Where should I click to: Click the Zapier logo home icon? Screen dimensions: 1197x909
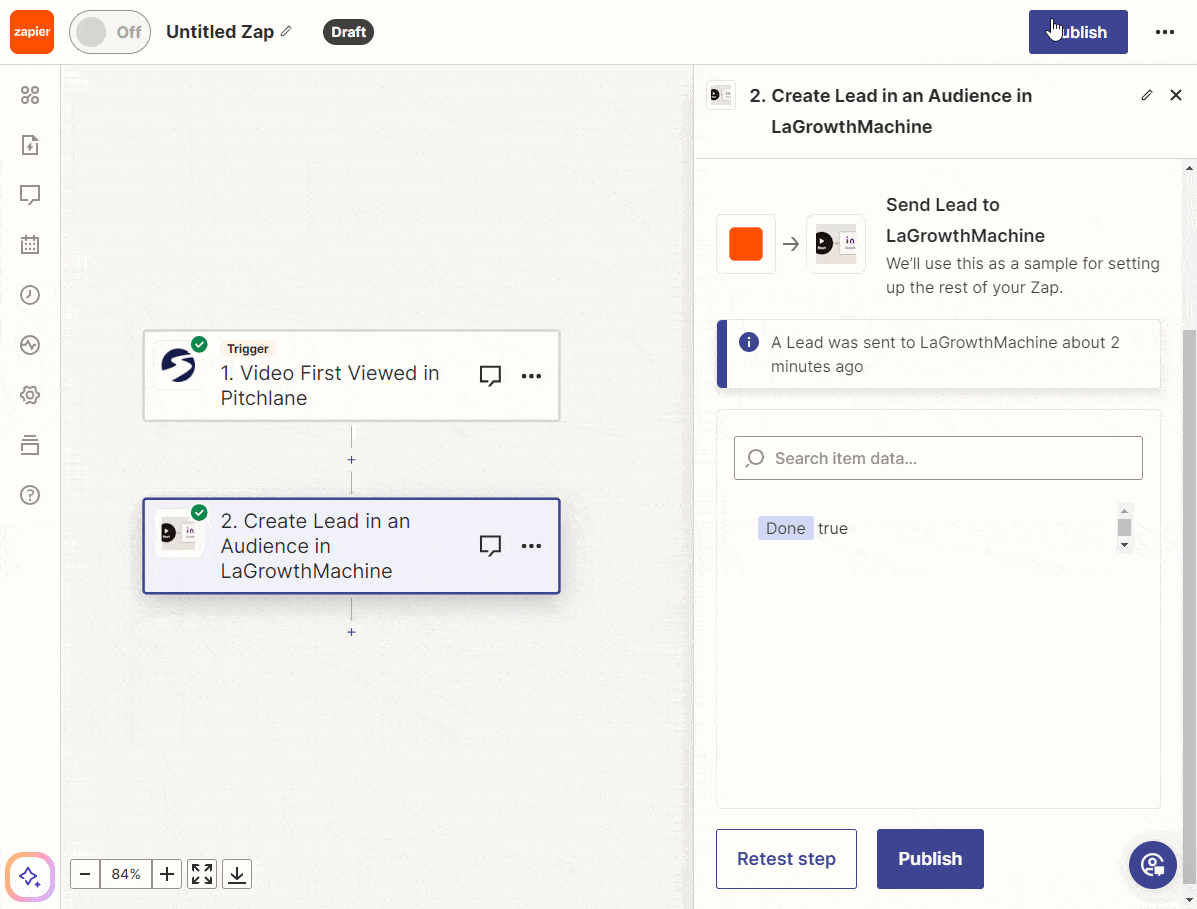[x=32, y=32]
